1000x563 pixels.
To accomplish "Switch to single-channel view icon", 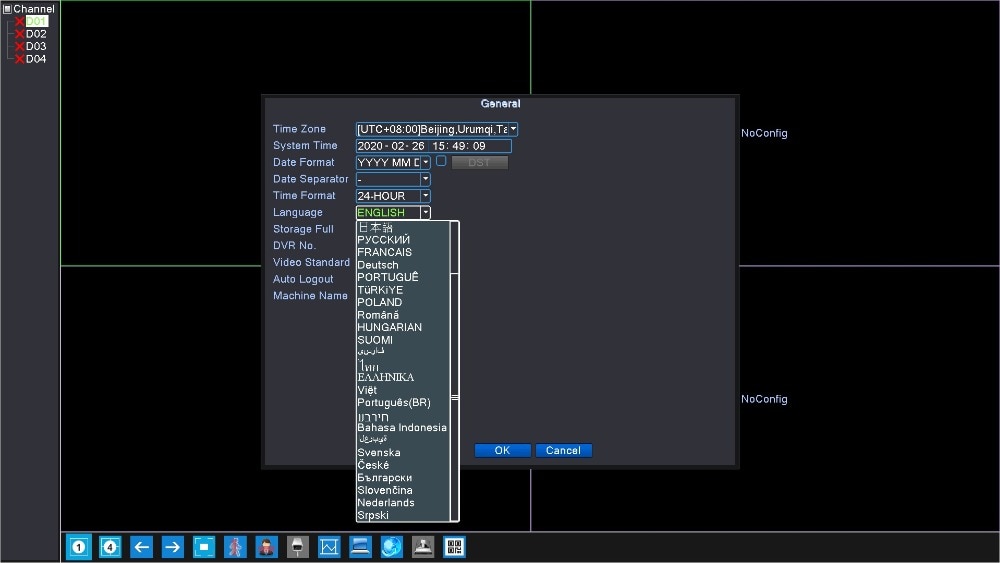I will [78, 546].
